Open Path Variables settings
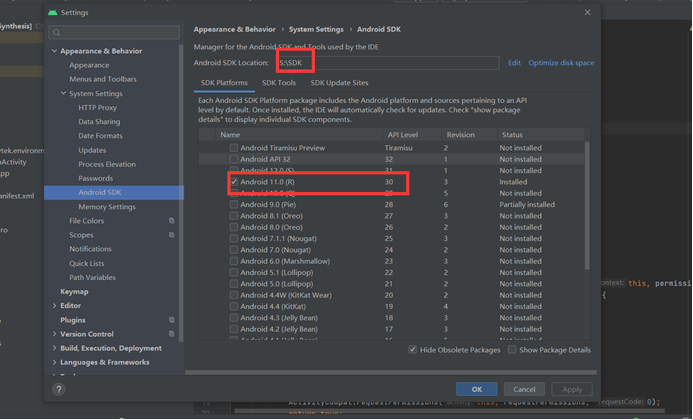 92,277
